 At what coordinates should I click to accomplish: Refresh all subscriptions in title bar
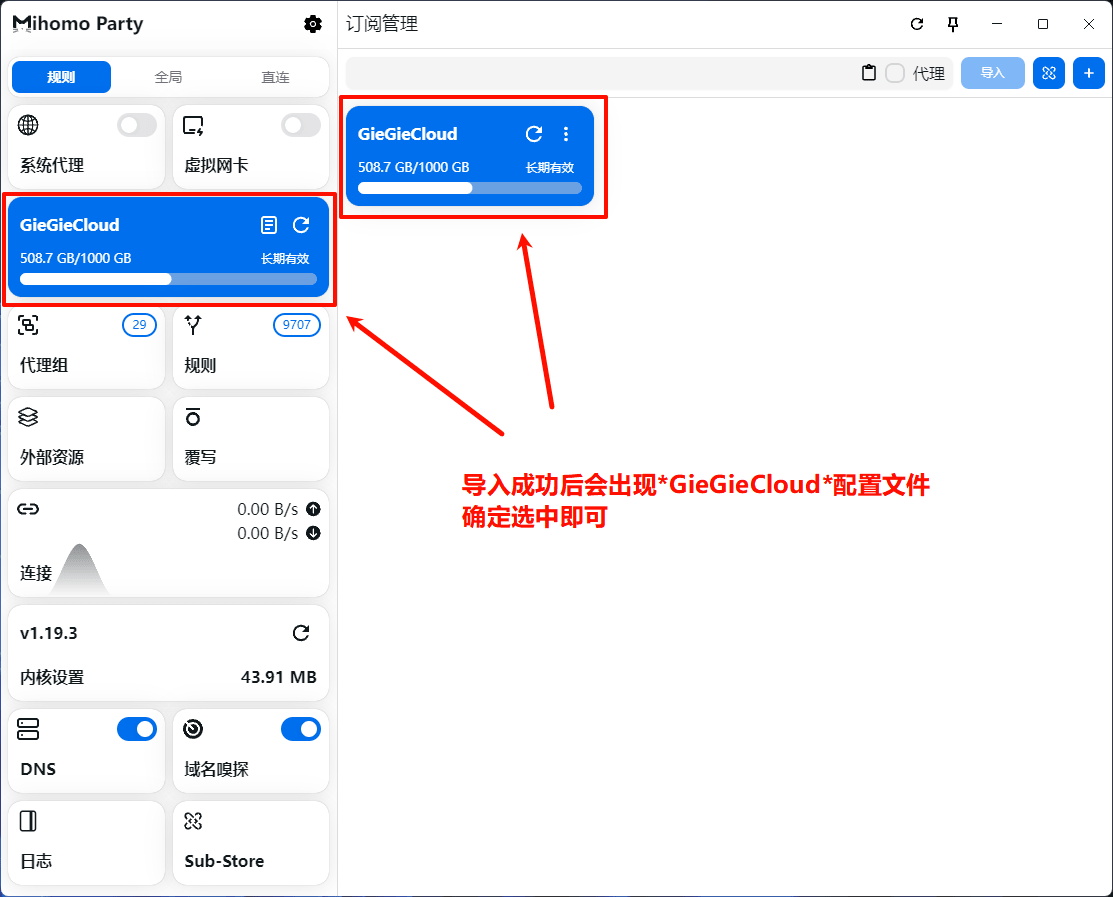[x=917, y=24]
